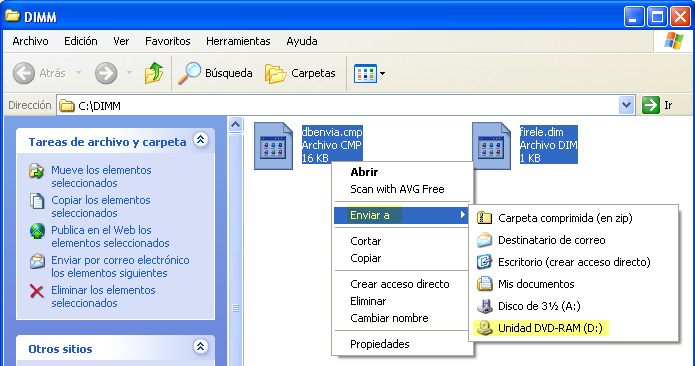Open the Atrás history dropdown arrow
The width and height of the screenshot is (695, 366).
coord(78,72)
